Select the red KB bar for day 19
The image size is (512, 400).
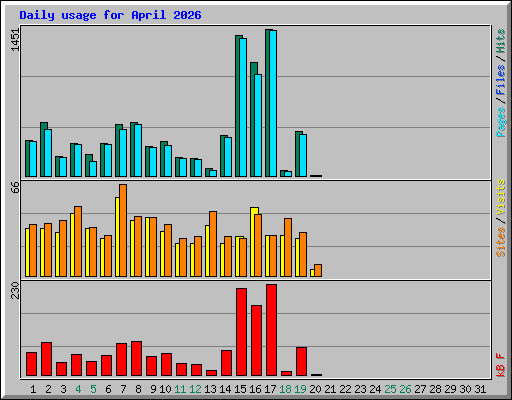(301, 361)
